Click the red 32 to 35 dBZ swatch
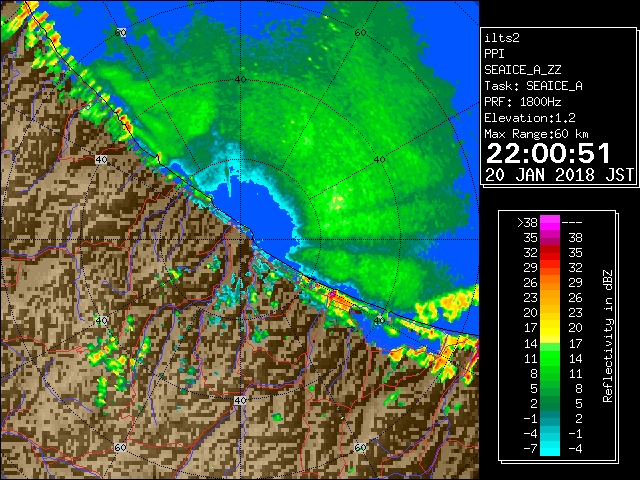Screen dimensions: 640x480 click(x=550, y=253)
